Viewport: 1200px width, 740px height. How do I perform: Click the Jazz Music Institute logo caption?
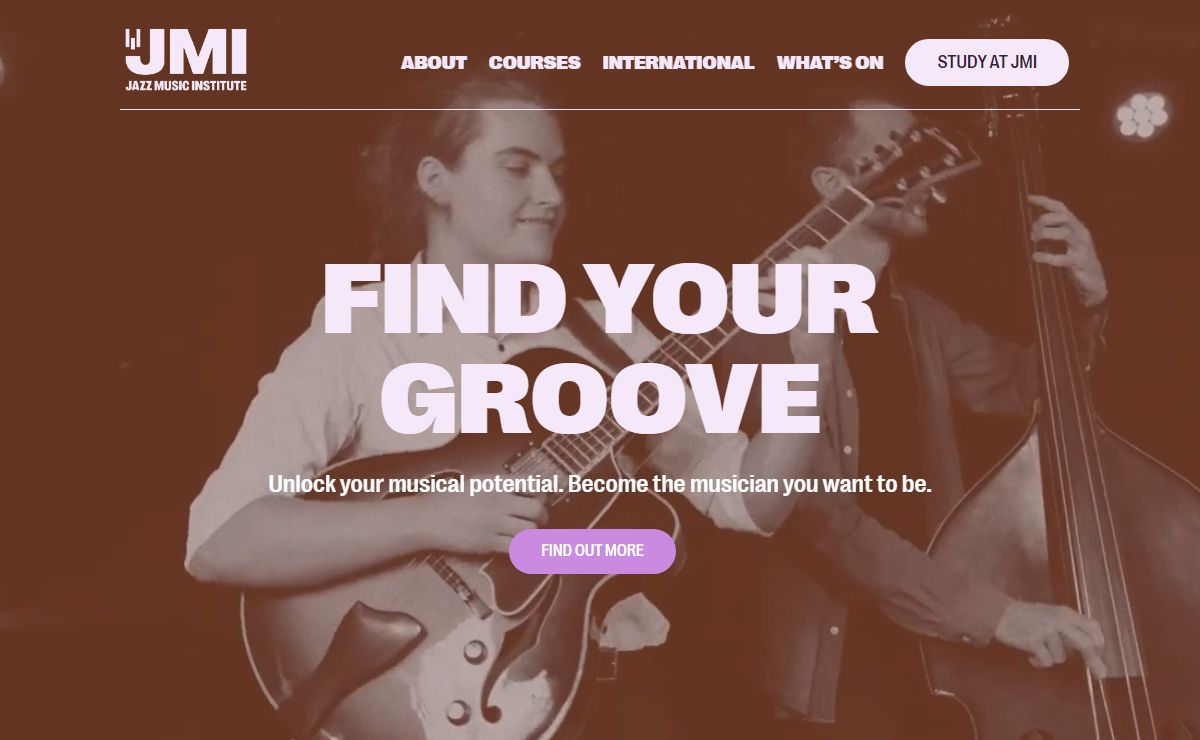point(186,86)
